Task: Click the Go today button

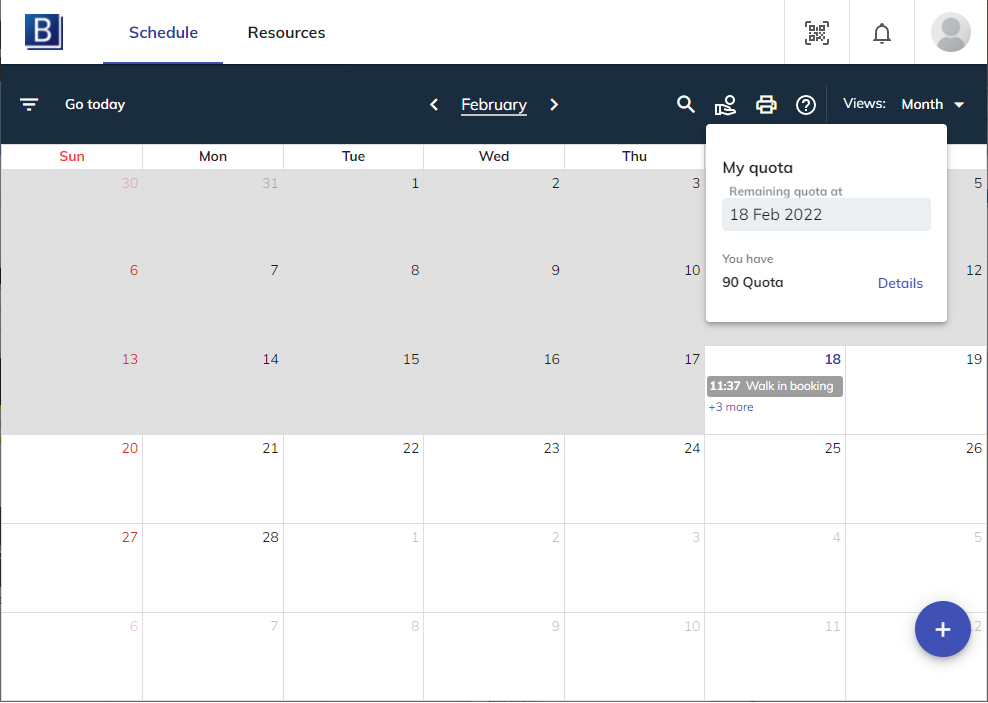Action: pyautogui.click(x=95, y=105)
